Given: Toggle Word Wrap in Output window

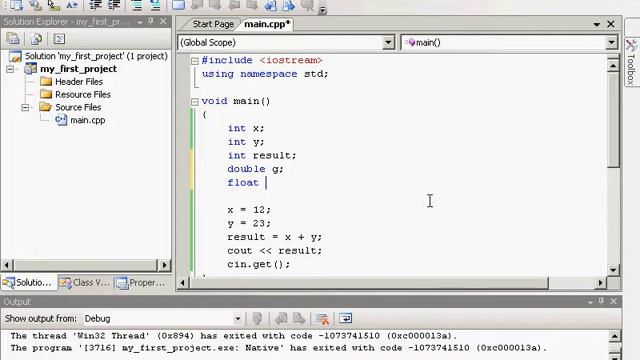Looking at the screenshot, I should click(x=345, y=319).
